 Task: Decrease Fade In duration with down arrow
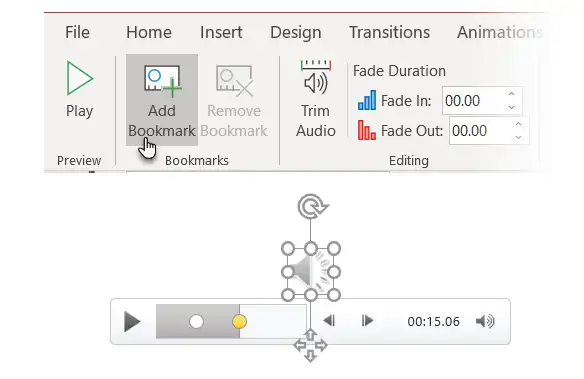[x=511, y=107]
